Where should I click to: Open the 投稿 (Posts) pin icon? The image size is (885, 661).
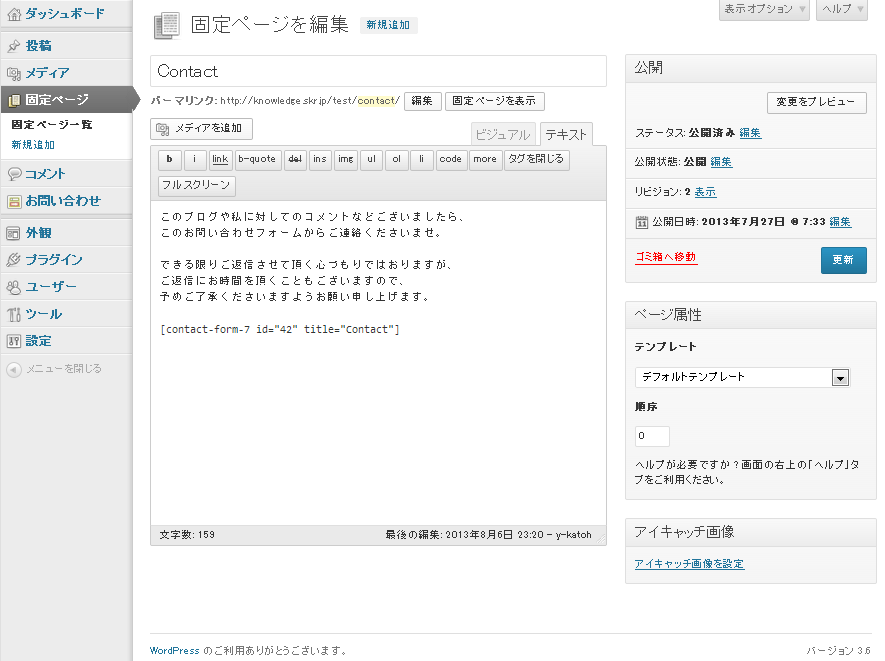click(x=14, y=46)
